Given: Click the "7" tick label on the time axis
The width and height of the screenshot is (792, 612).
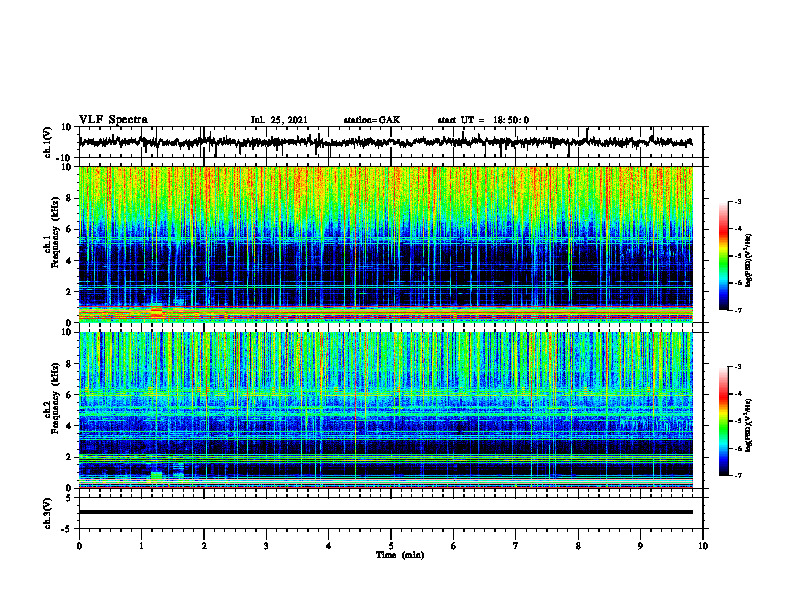Looking at the screenshot, I should pos(516,546).
